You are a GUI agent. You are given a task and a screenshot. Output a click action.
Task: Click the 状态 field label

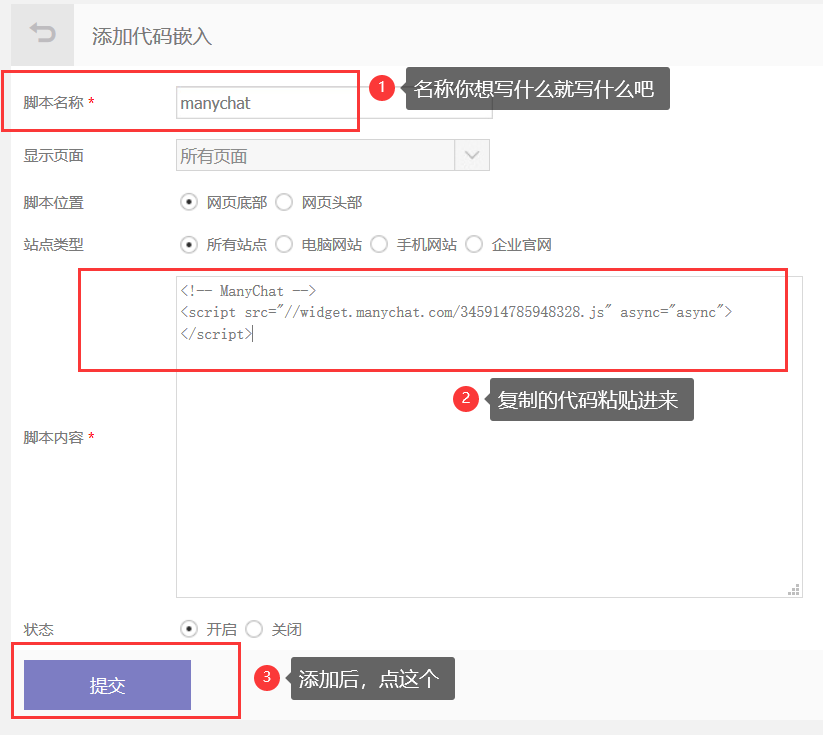tap(38, 629)
